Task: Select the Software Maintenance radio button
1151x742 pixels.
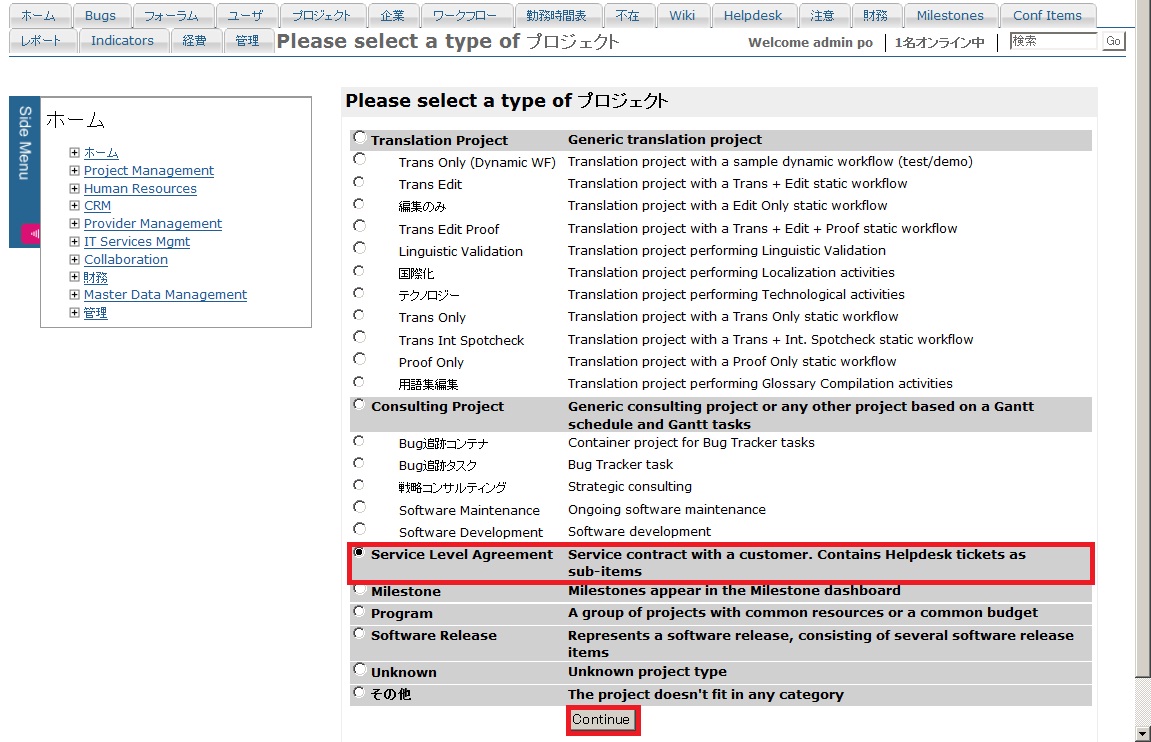Action: coord(359,506)
